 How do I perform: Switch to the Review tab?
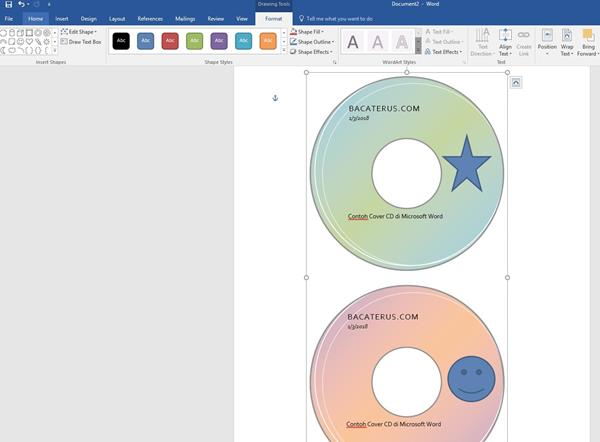tap(216, 19)
